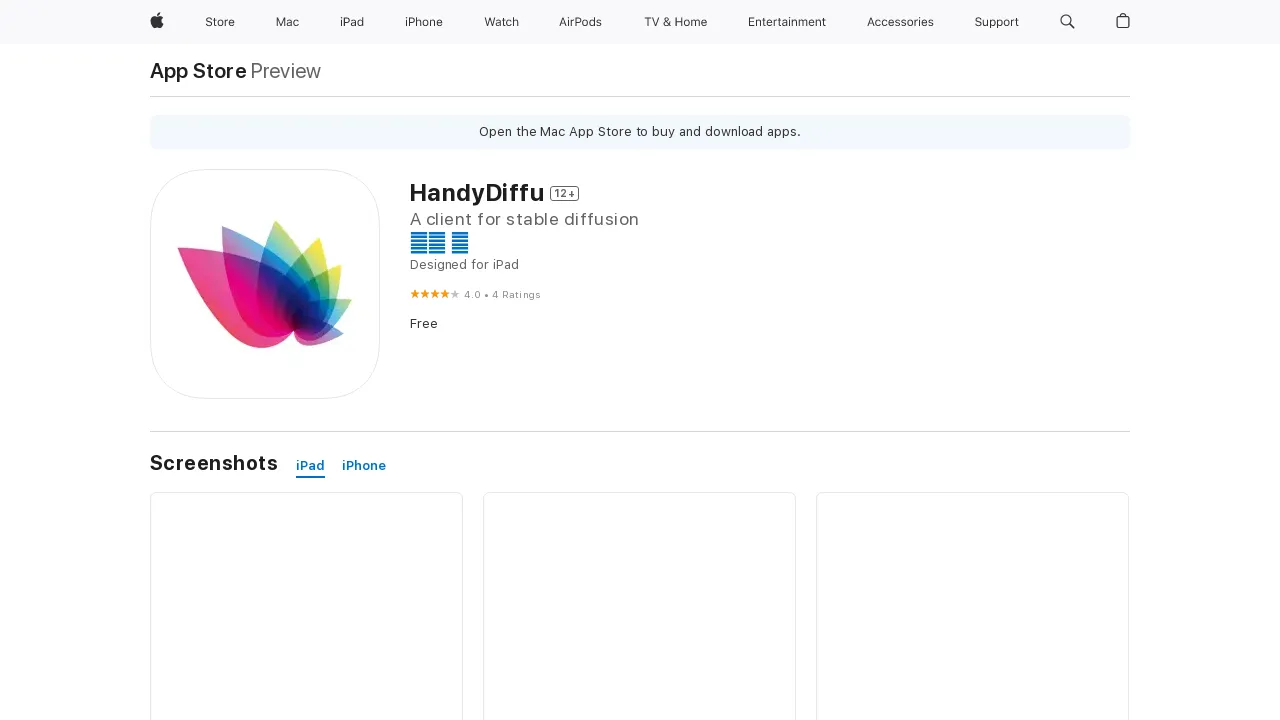Click the '4.0 • 4 Ratings' text
Screen dimensions: 1280x720
click(x=502, y=295)
